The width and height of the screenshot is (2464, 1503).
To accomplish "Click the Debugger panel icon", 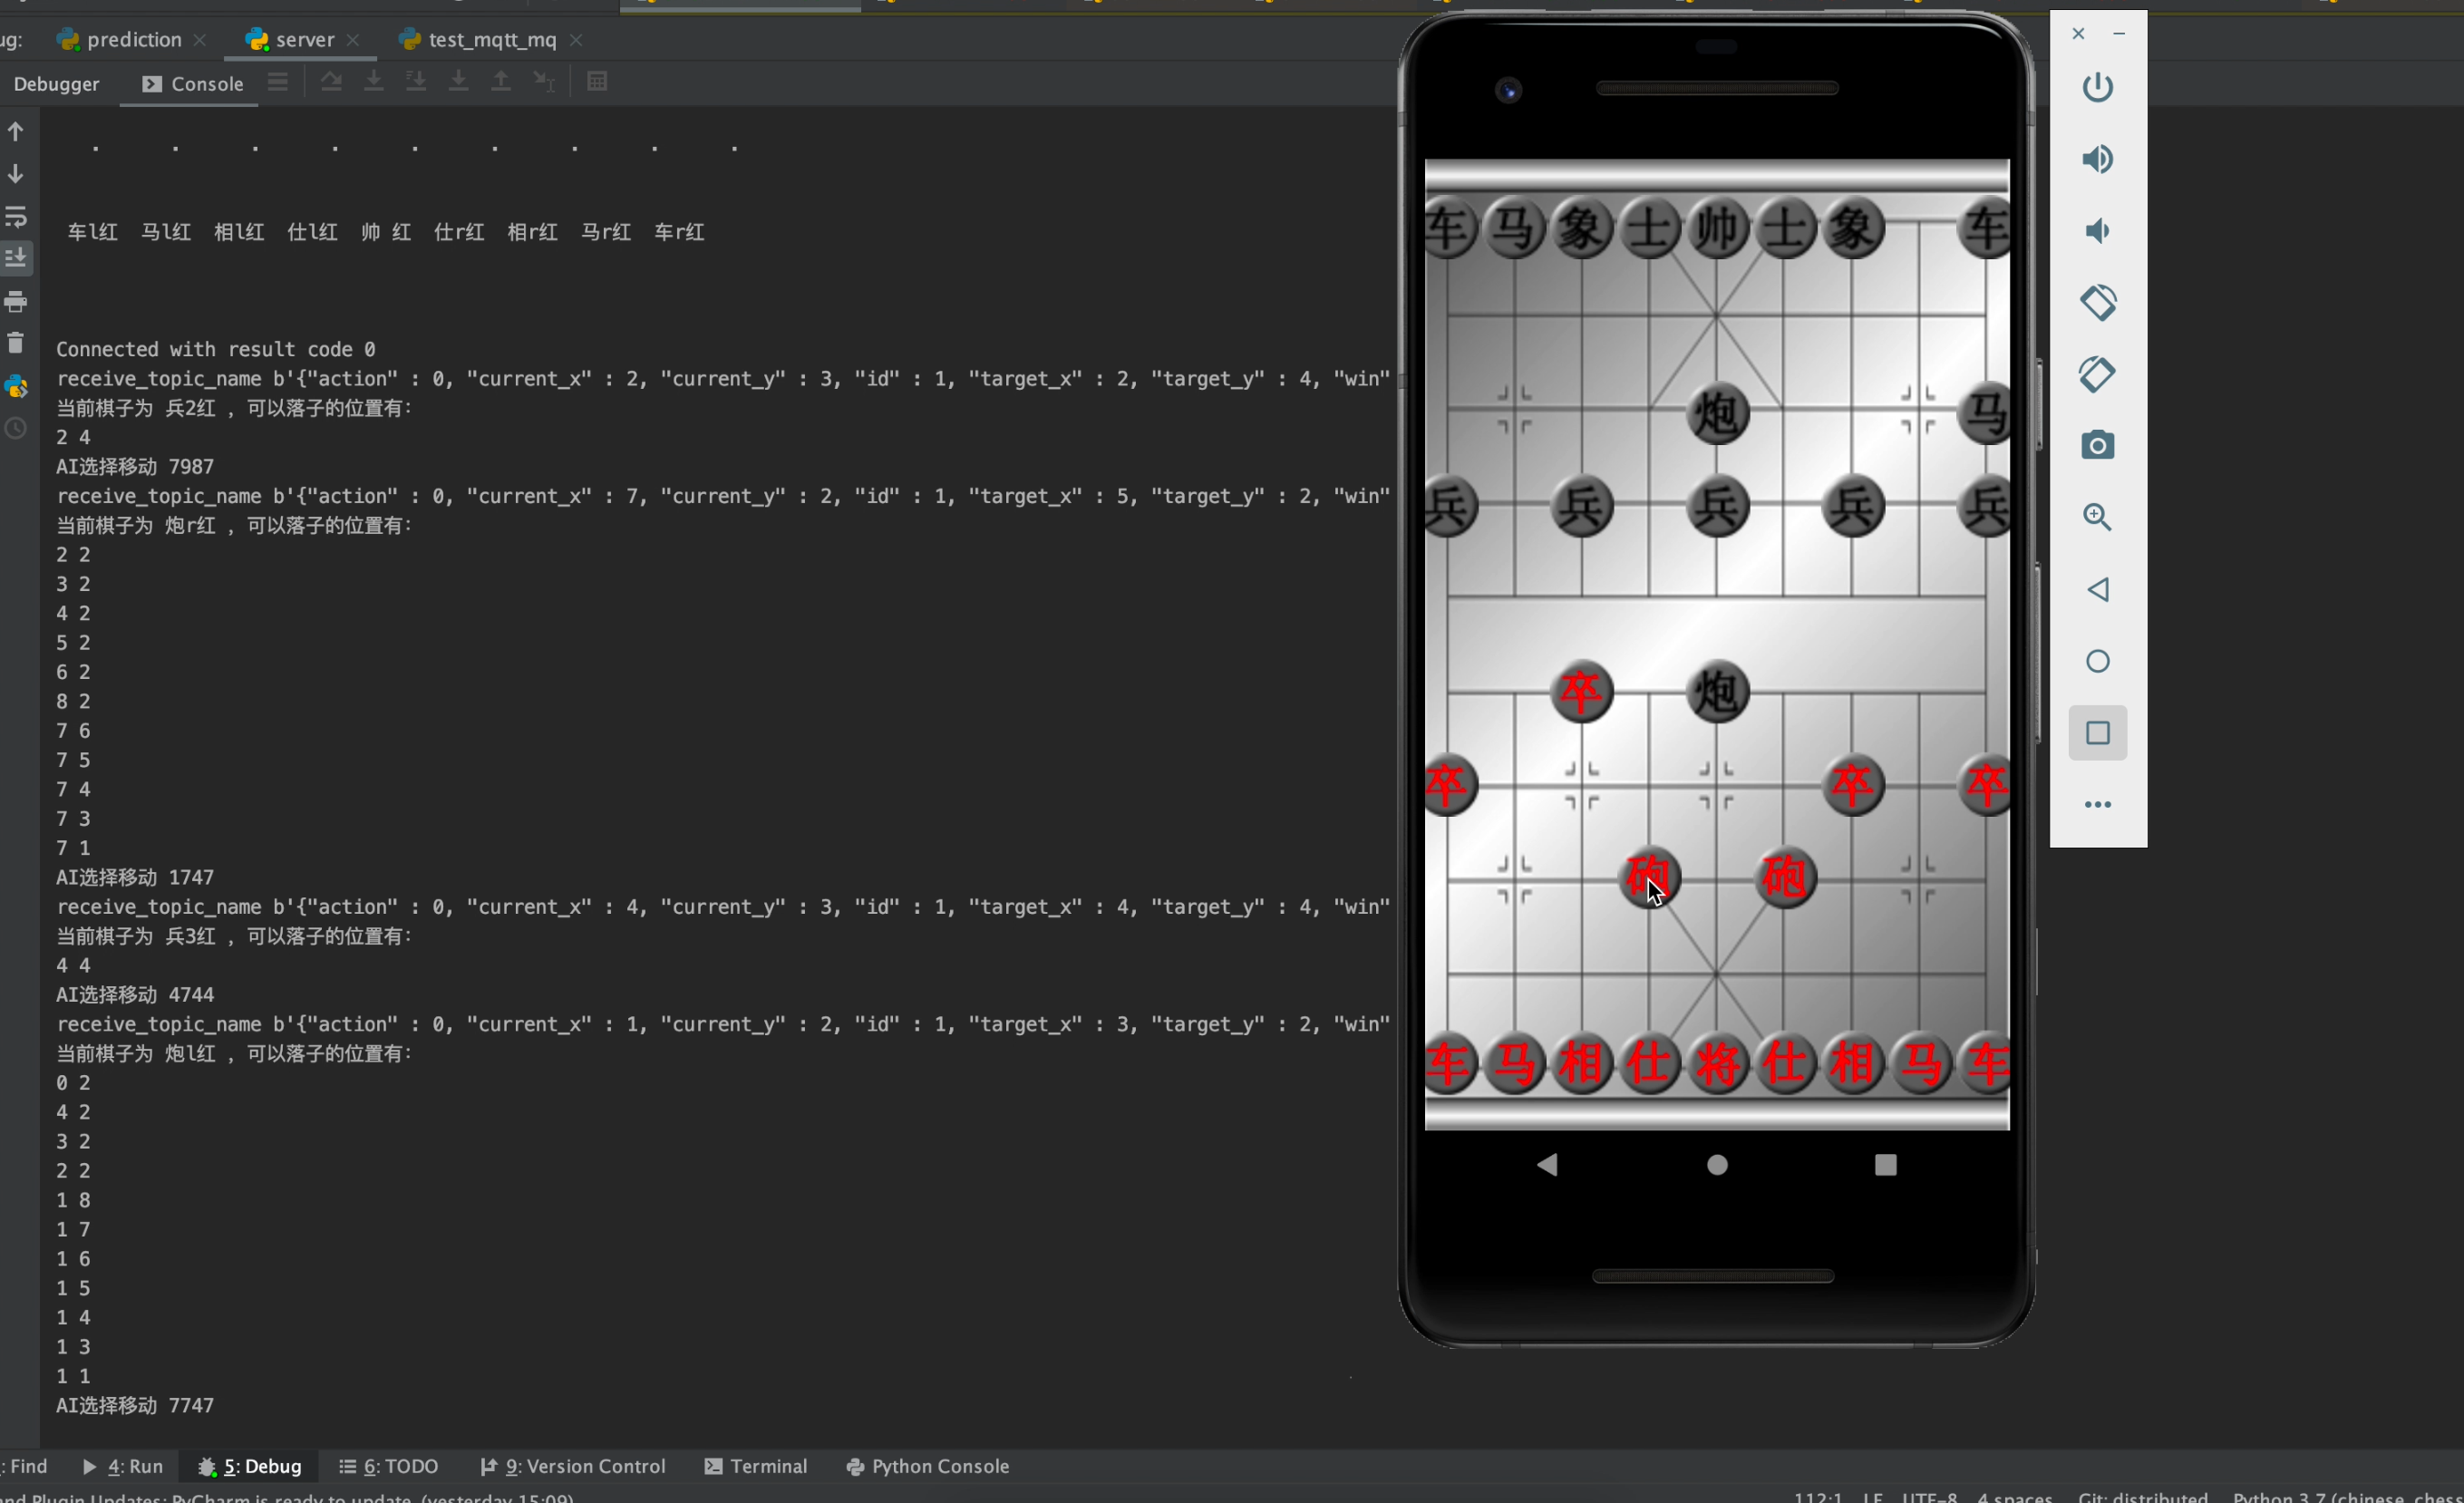I will (x=56, y=82).
